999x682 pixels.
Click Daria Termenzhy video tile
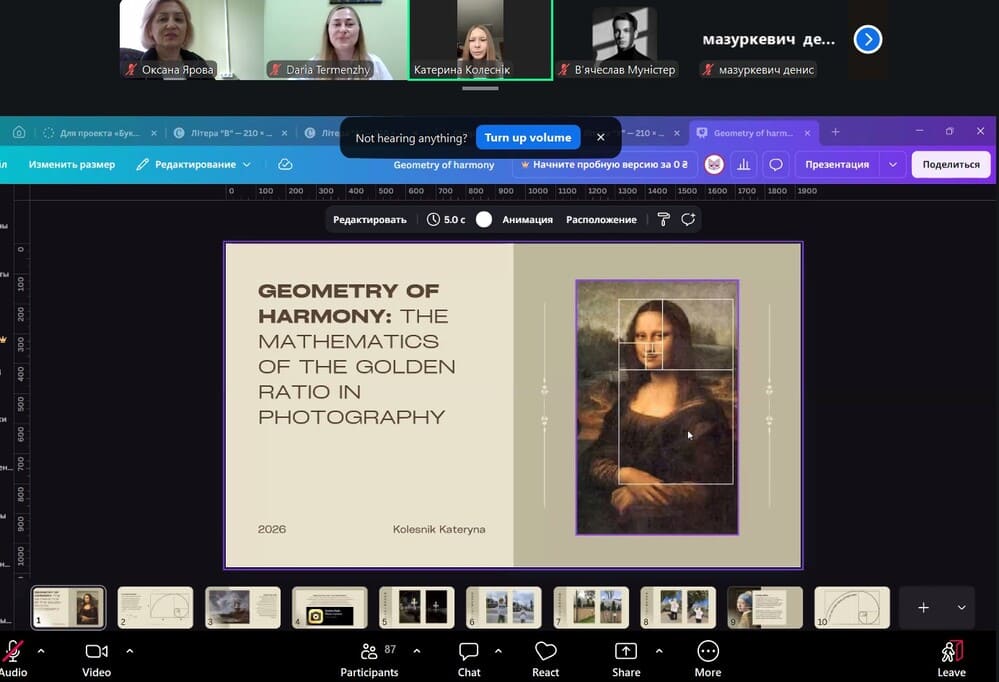coord(336,40)
